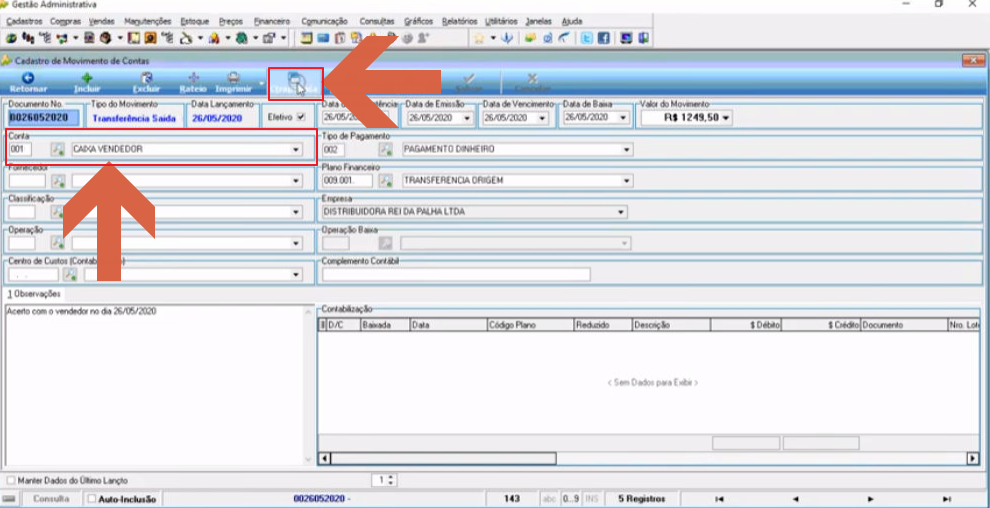Go to previous record navigation arrow
990x508 pixels.
pos(796,499)
